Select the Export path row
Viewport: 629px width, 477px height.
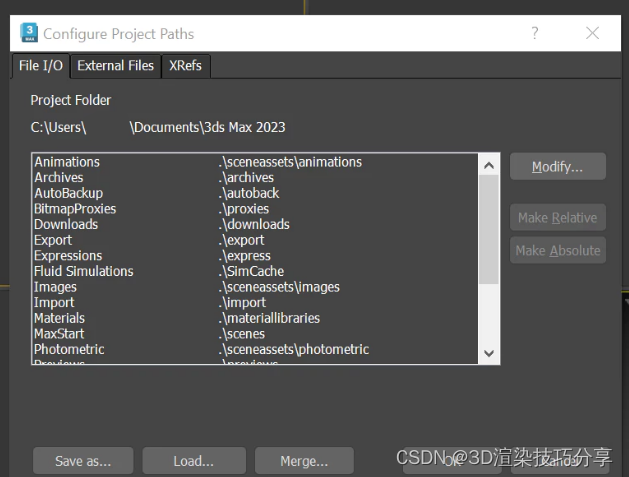(x=255, y=240)
